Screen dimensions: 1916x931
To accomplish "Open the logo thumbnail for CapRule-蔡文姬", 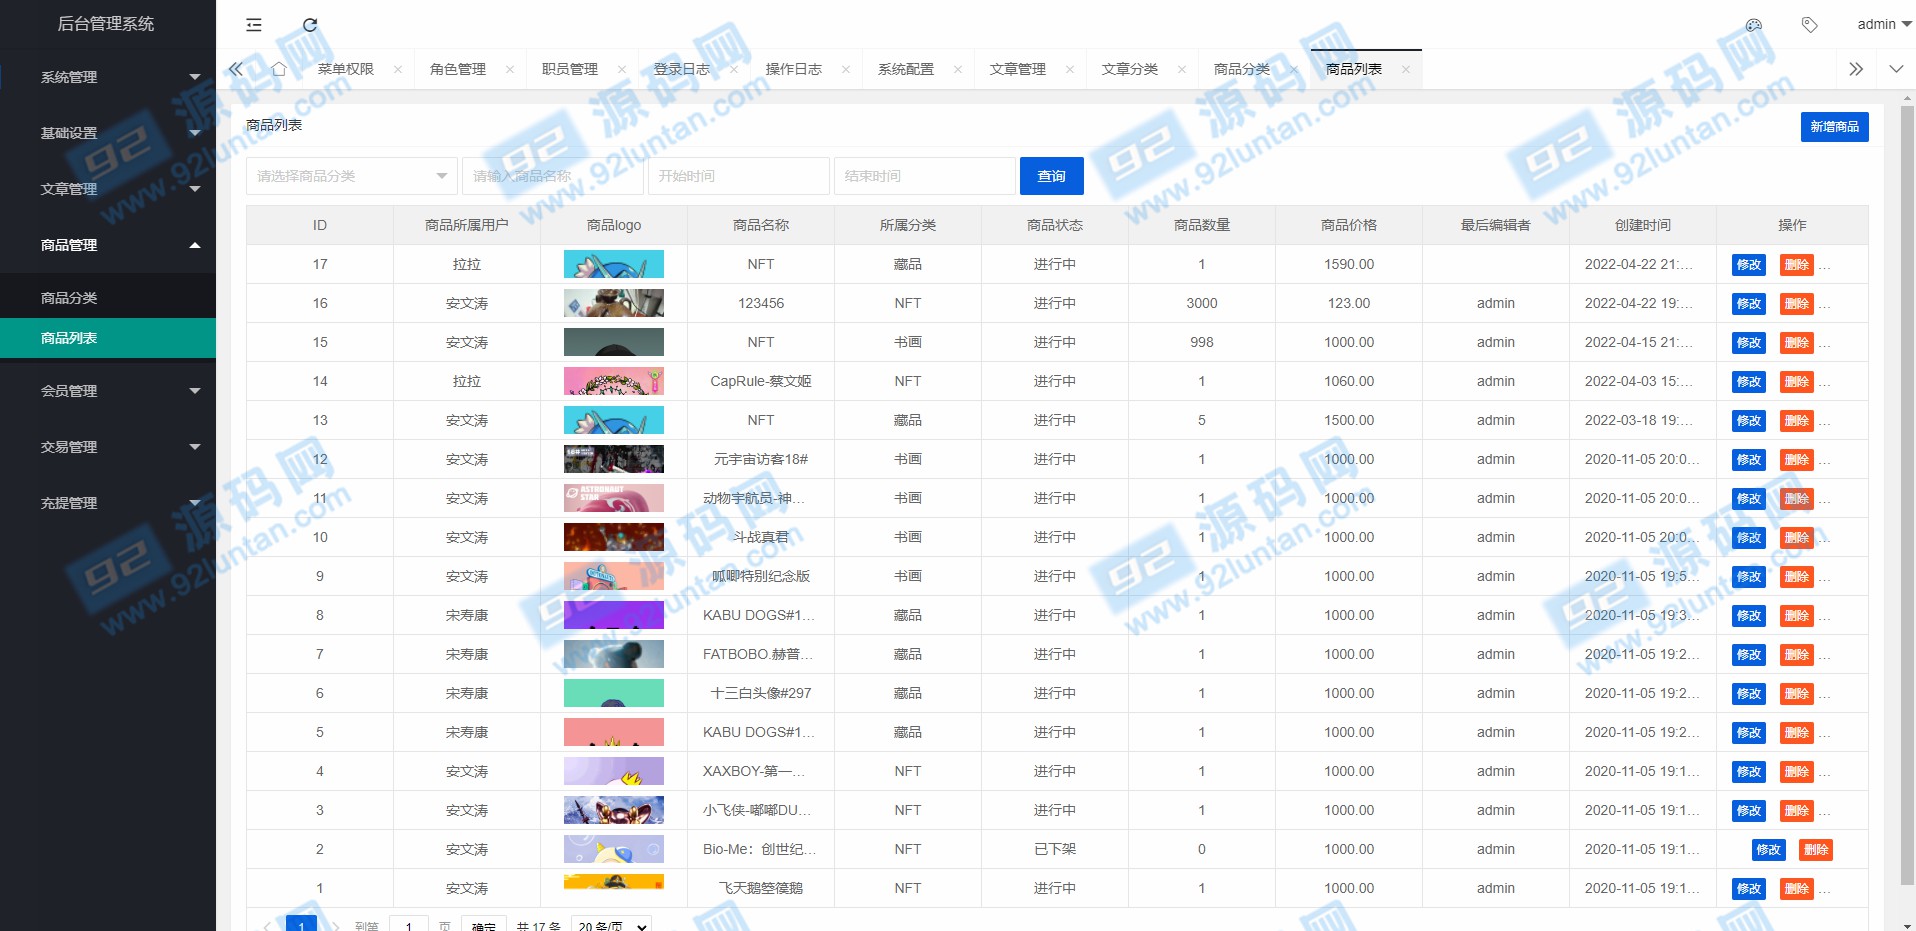I will point(614,381).
